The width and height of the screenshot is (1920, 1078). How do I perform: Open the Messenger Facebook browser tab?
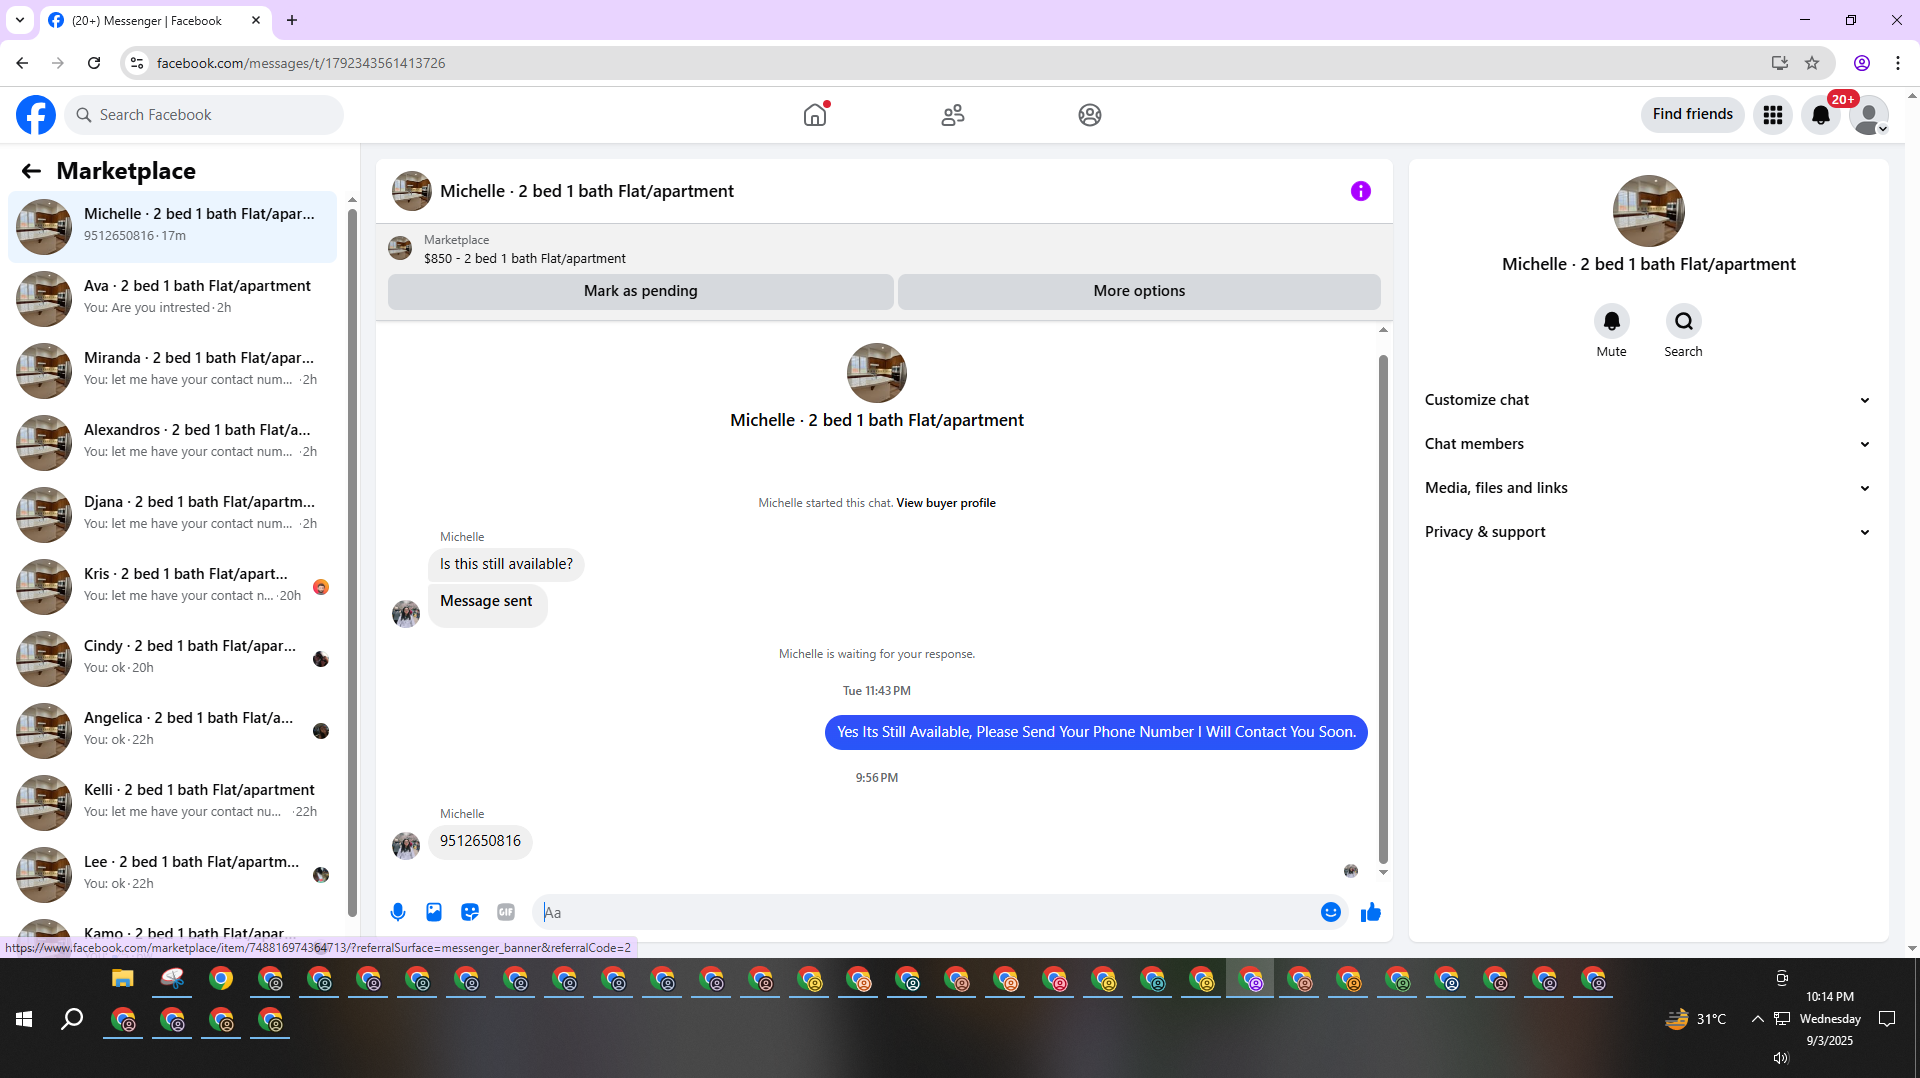[x=155, y=20]
